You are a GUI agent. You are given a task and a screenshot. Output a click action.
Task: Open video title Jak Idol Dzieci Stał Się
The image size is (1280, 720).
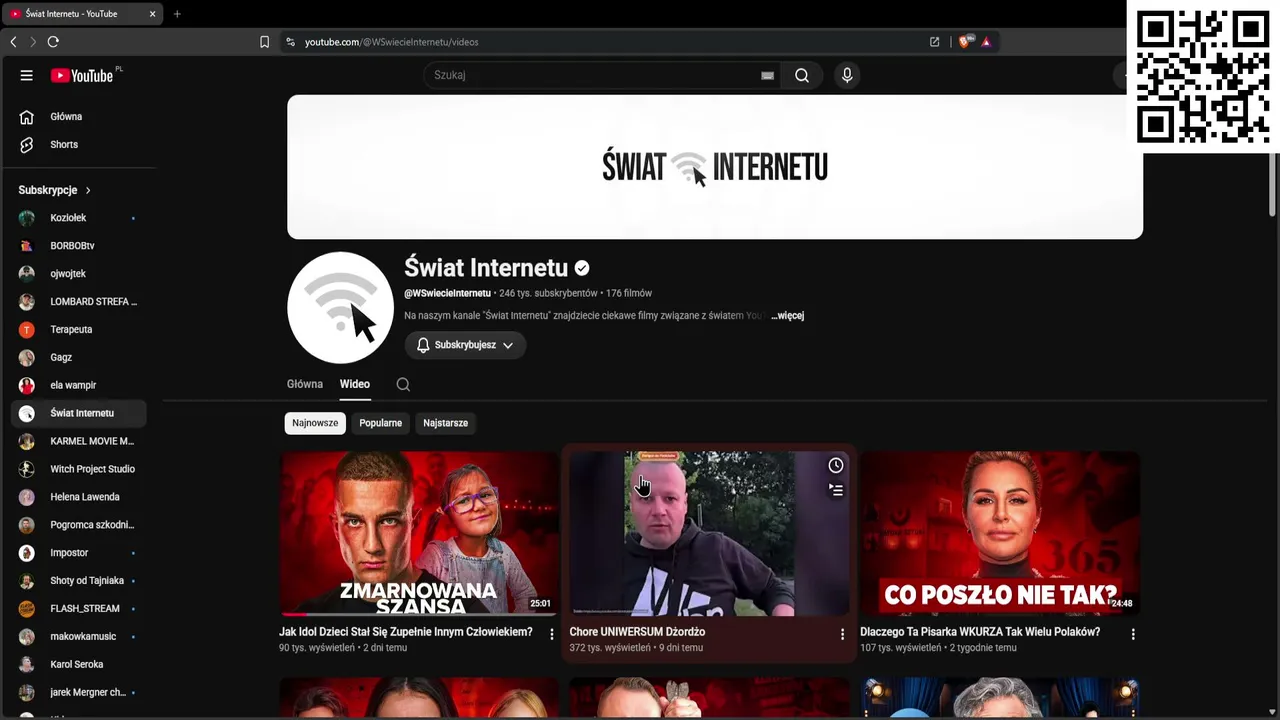click(x=406, y=632)
